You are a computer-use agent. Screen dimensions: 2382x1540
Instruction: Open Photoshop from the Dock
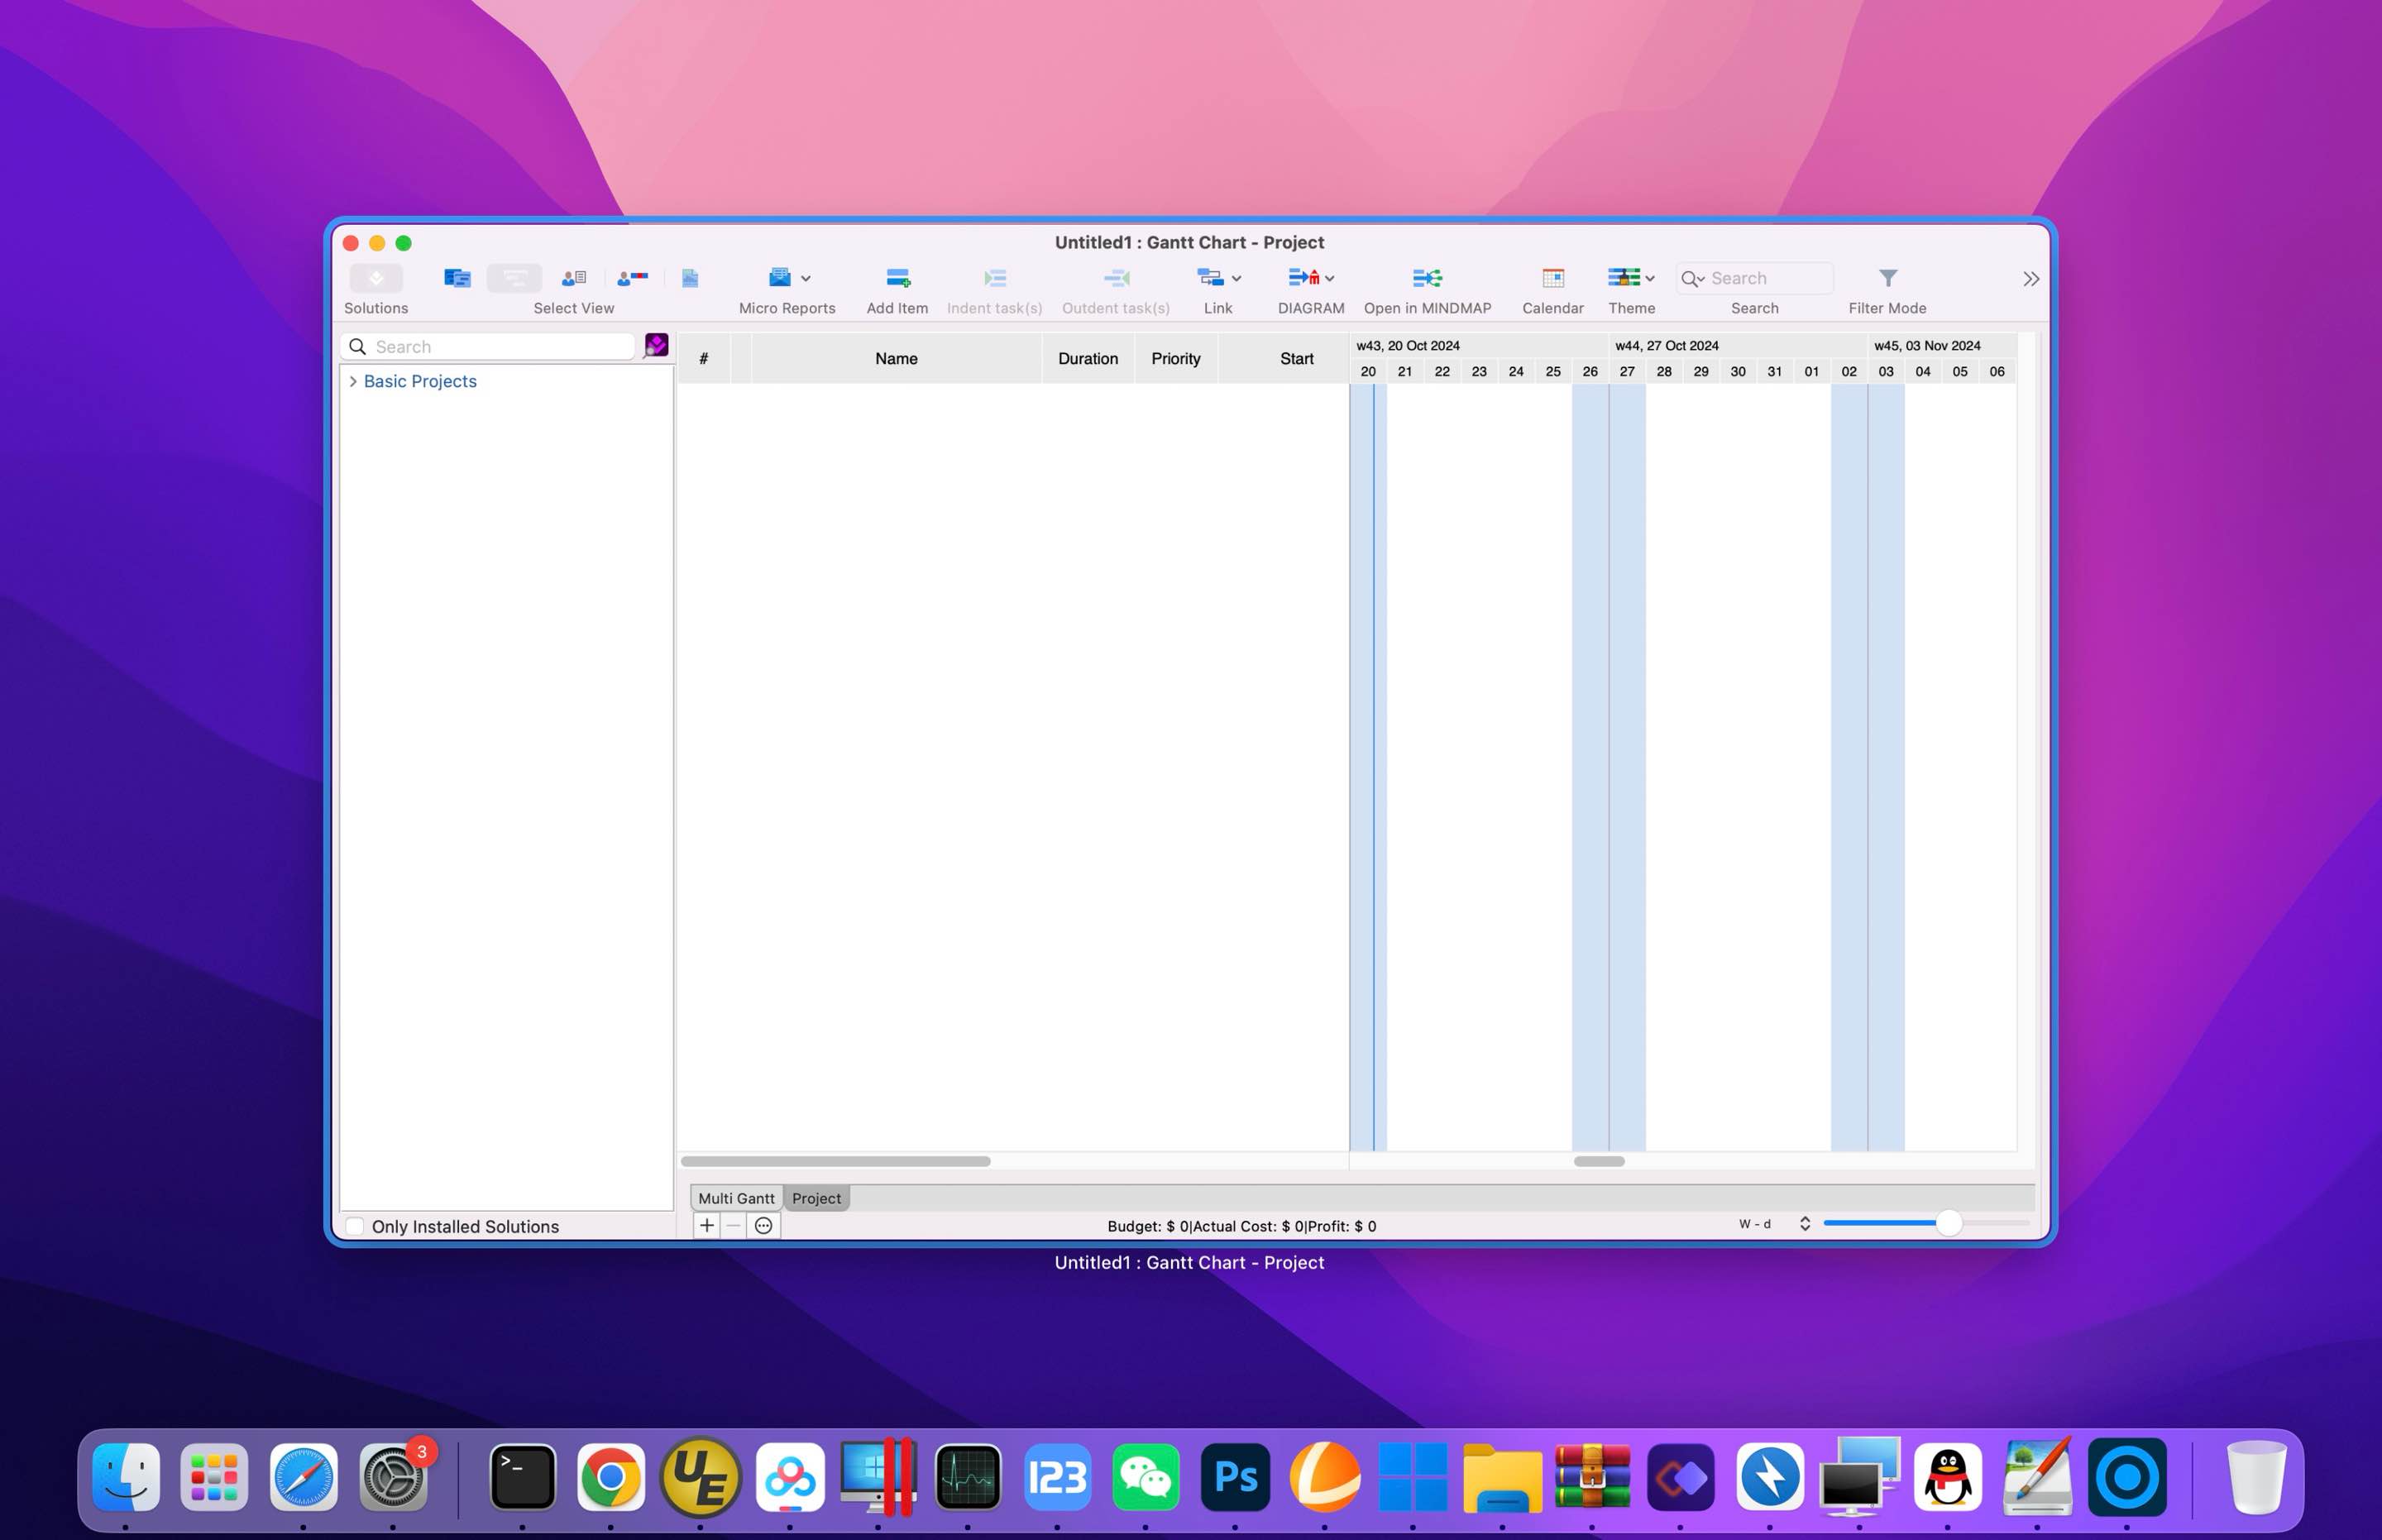pyautogui.click(x=1235, y=1476)
